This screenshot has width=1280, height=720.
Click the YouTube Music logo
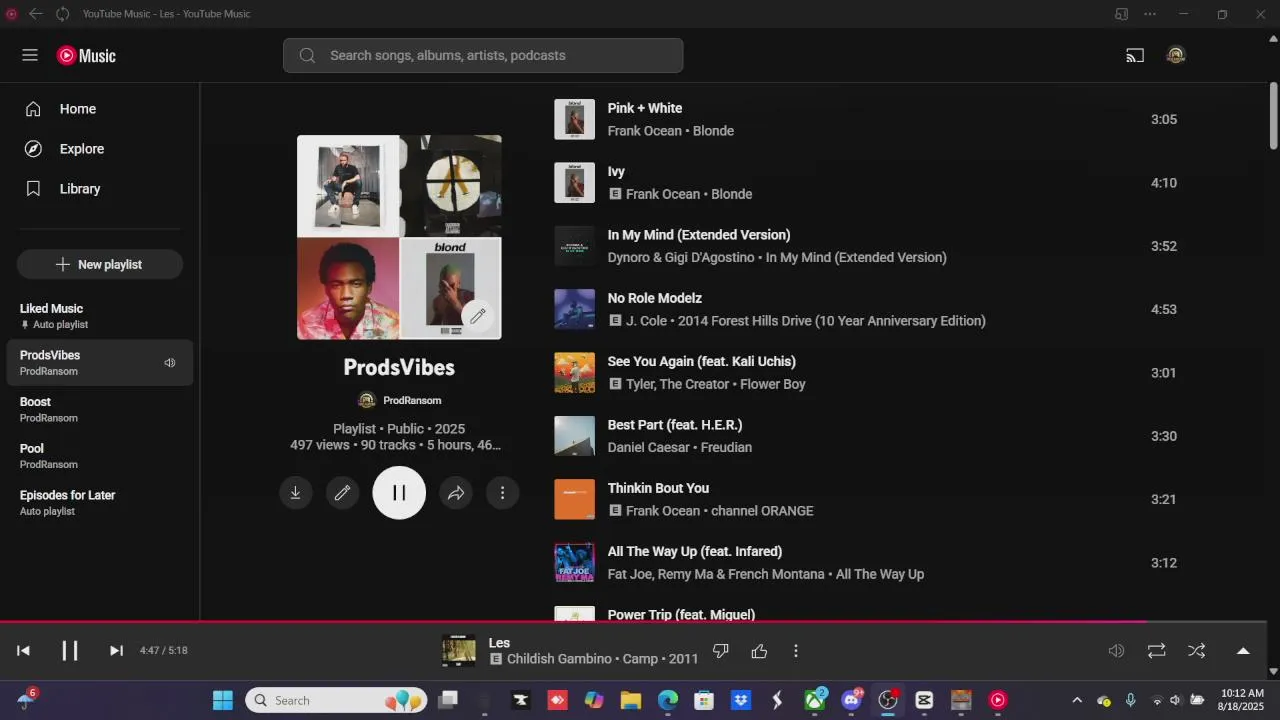pyautogui.click(x=87, y=56)
